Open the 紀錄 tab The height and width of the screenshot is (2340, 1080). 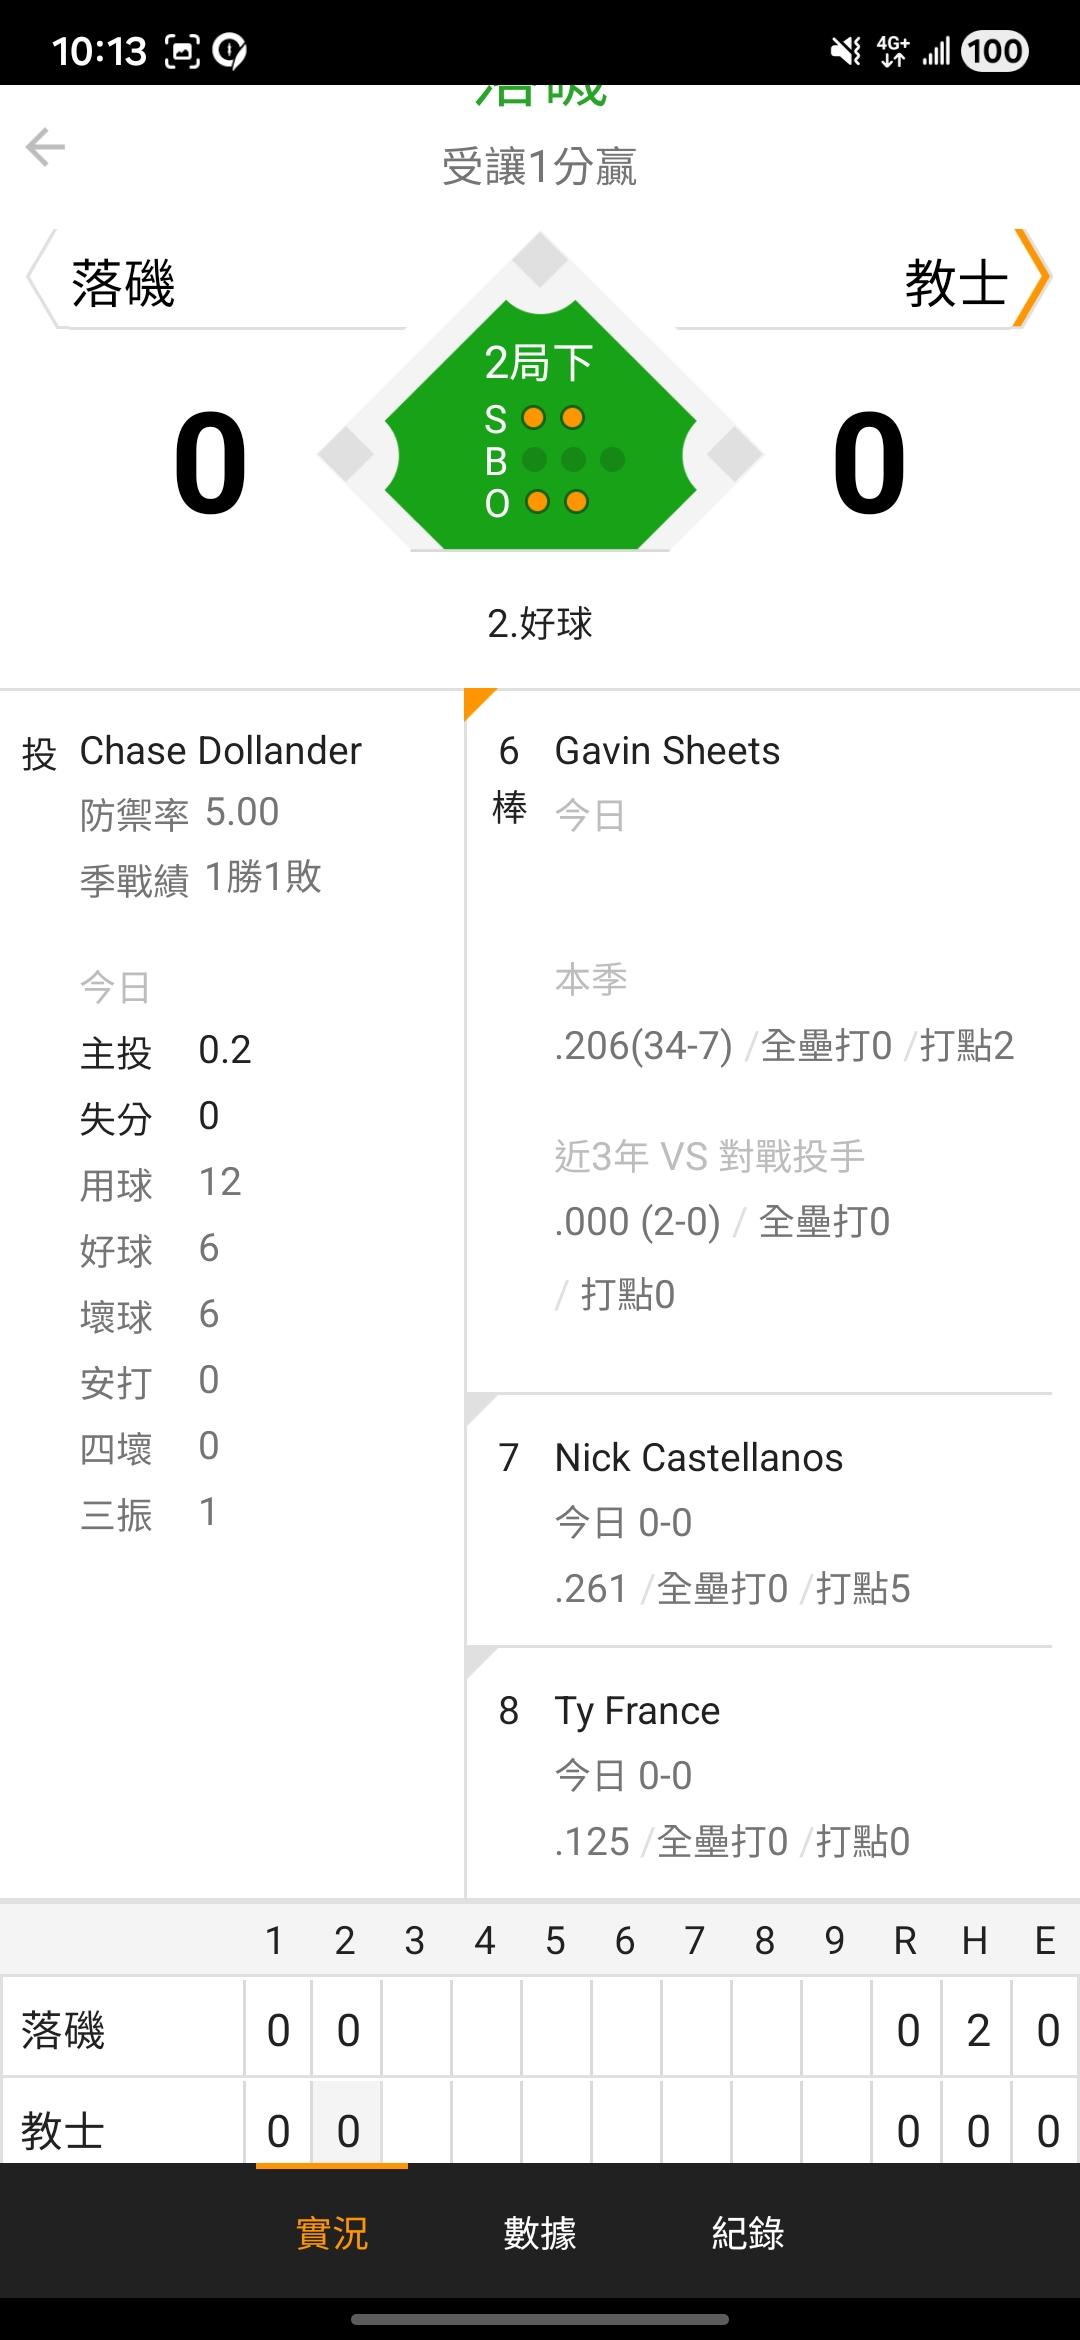(748, 2233)
